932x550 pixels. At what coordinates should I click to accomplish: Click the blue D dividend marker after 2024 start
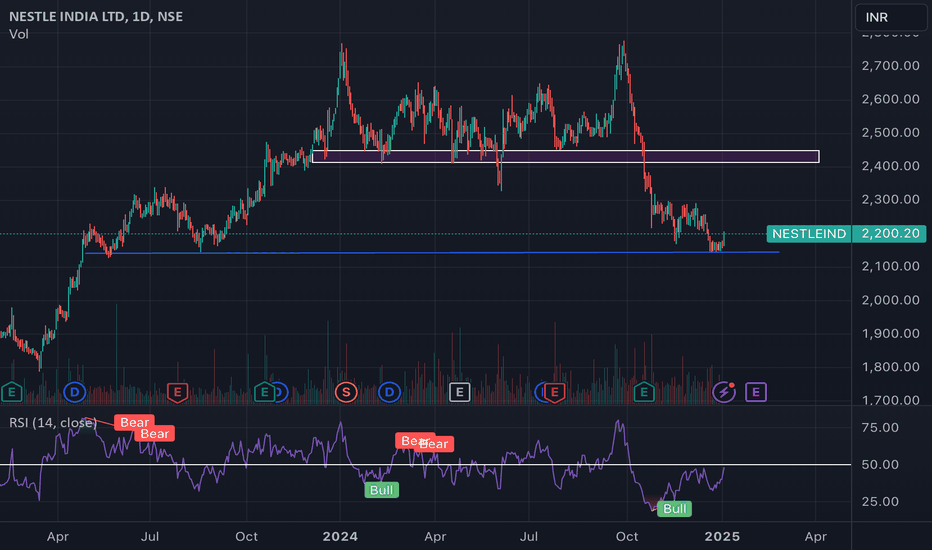(389, 392)
